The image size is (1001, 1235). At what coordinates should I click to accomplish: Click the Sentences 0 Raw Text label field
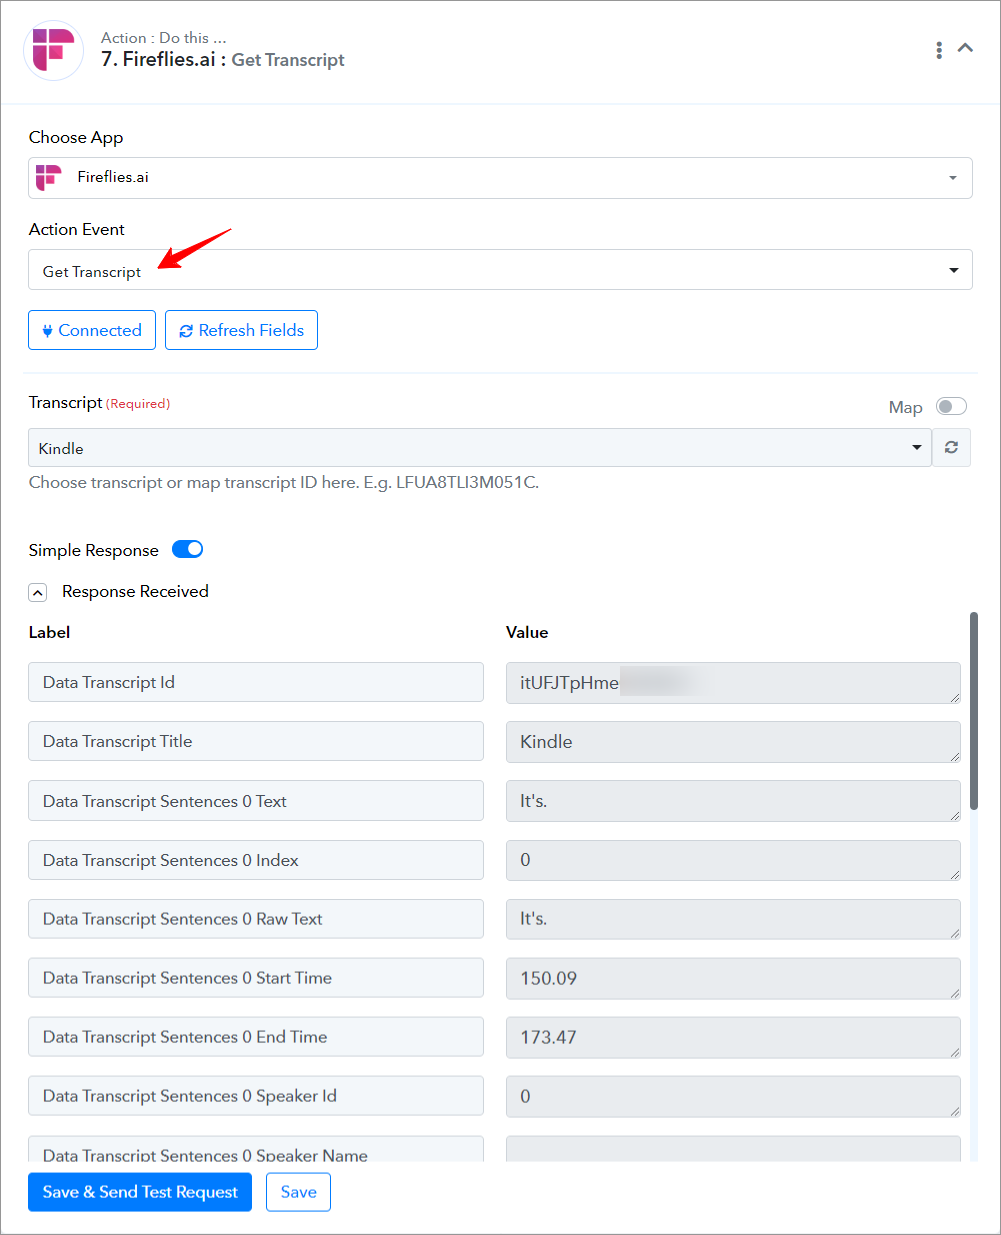(x=256, y=919)
